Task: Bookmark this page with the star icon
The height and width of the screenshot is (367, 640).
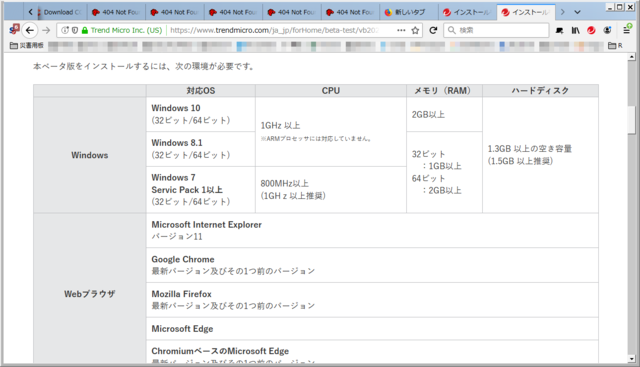Action: coord(415,30)
